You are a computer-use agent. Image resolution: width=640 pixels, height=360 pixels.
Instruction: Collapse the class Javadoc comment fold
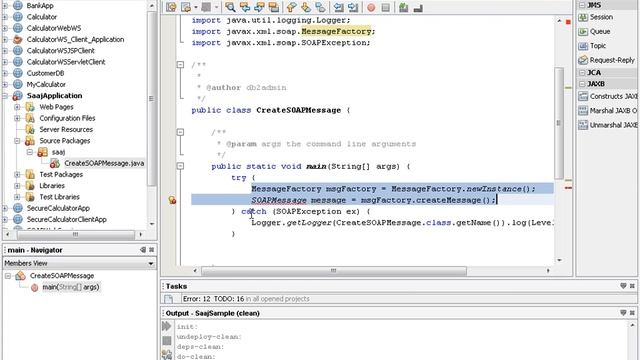(180, 64)
